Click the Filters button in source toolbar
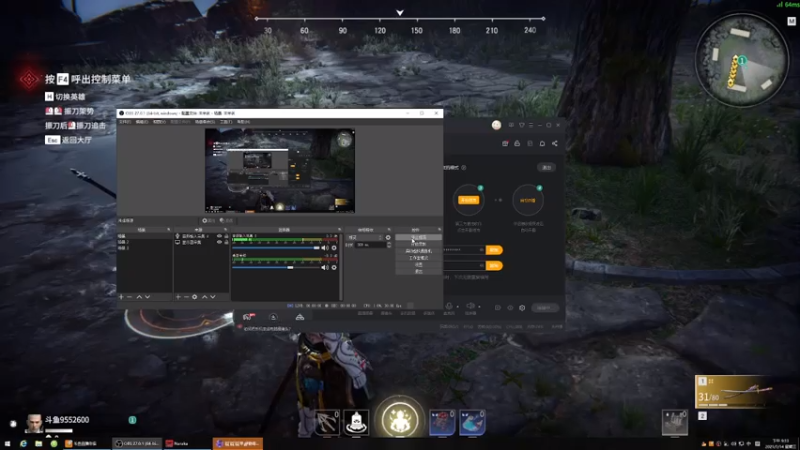 point(226,220)
